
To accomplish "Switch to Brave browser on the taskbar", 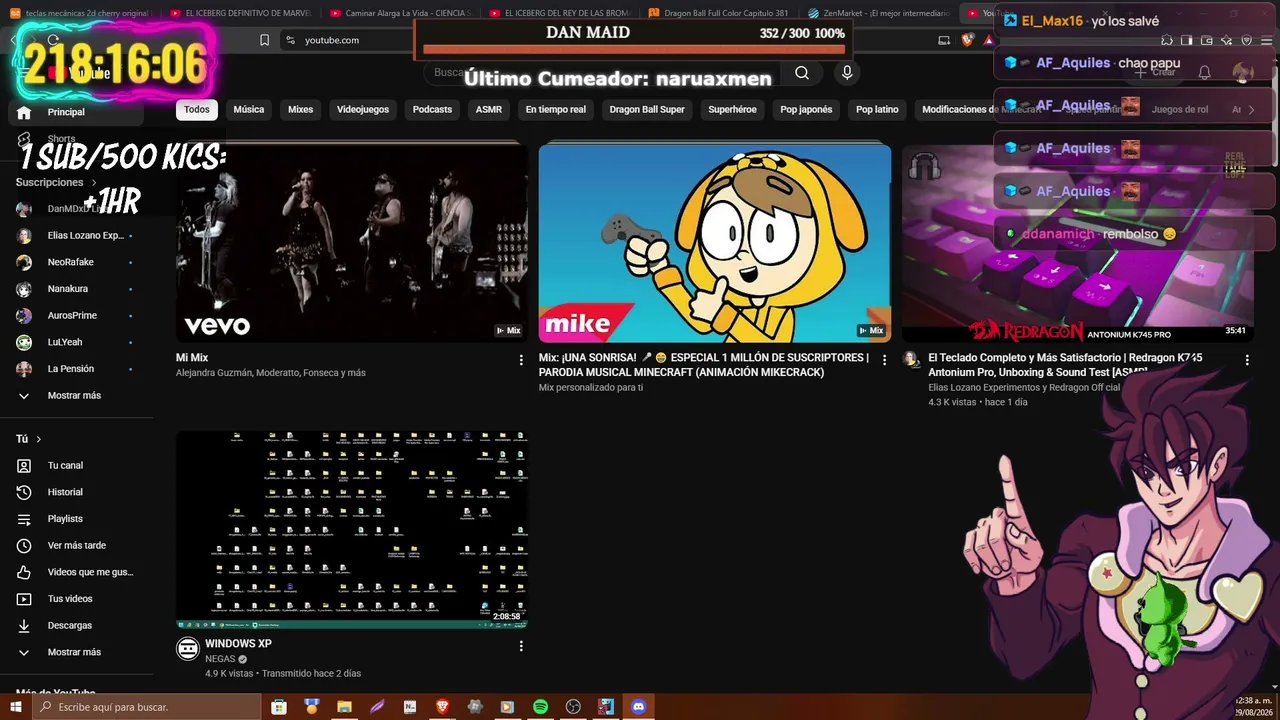I will (442, 707).
